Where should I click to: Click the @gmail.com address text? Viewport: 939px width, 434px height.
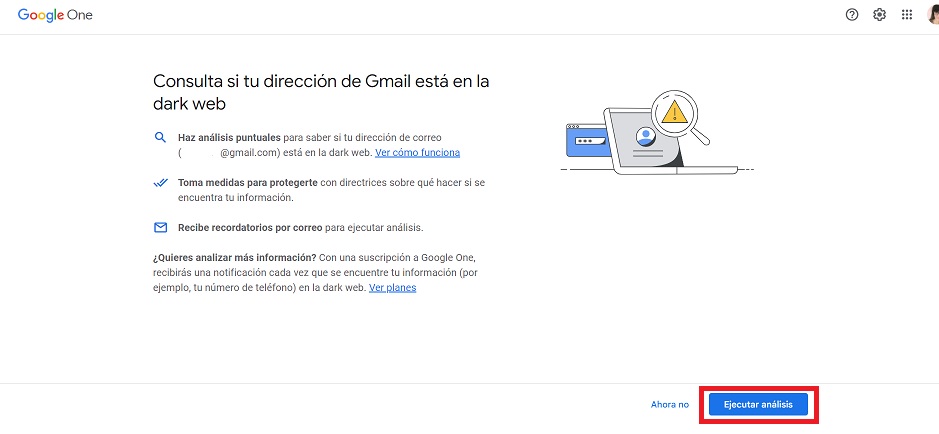coord(250,153)
